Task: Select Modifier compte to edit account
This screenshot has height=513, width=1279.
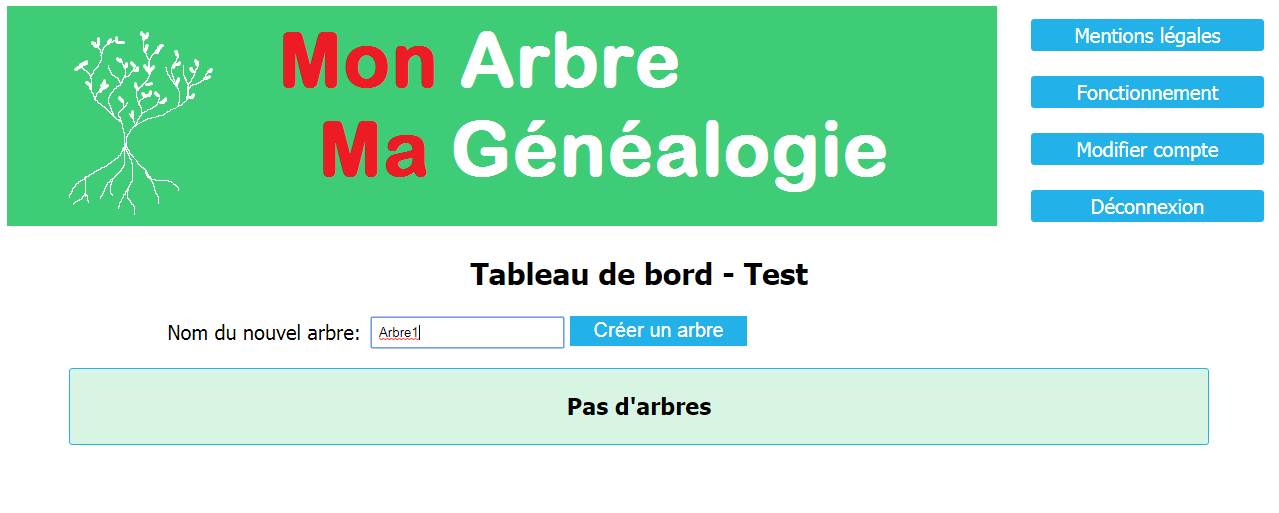Action: tap(1147, 150)
